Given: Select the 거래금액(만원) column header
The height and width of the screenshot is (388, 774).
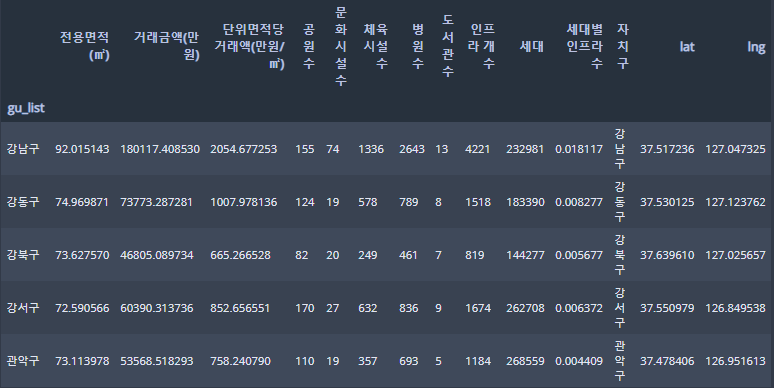Looking at the screenshot, I should 166,46.
